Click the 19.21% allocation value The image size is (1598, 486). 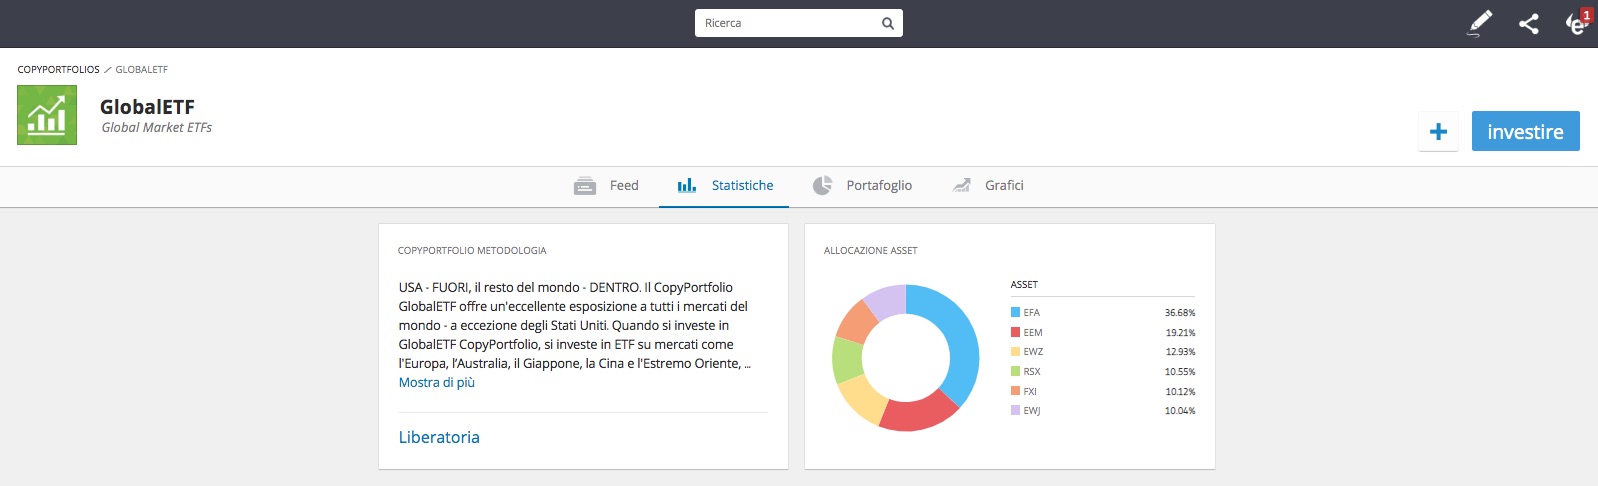(1180, 332)
